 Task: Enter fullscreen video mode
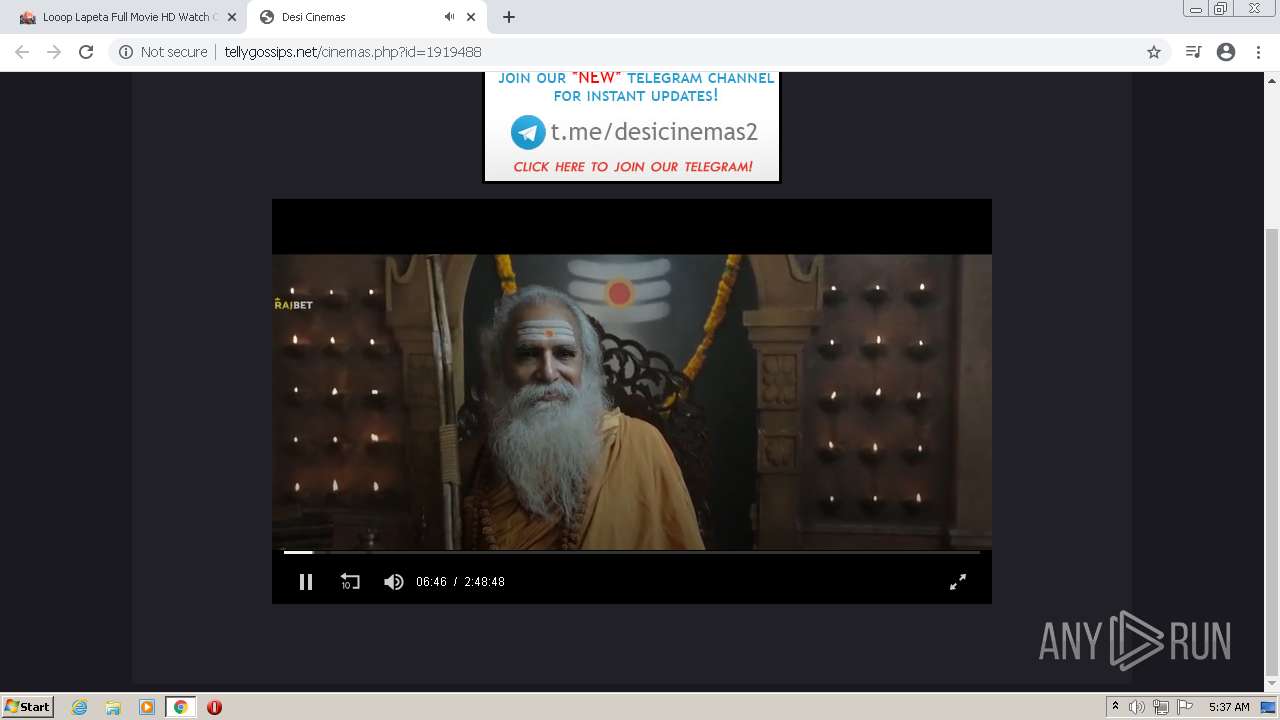point(958,582)
